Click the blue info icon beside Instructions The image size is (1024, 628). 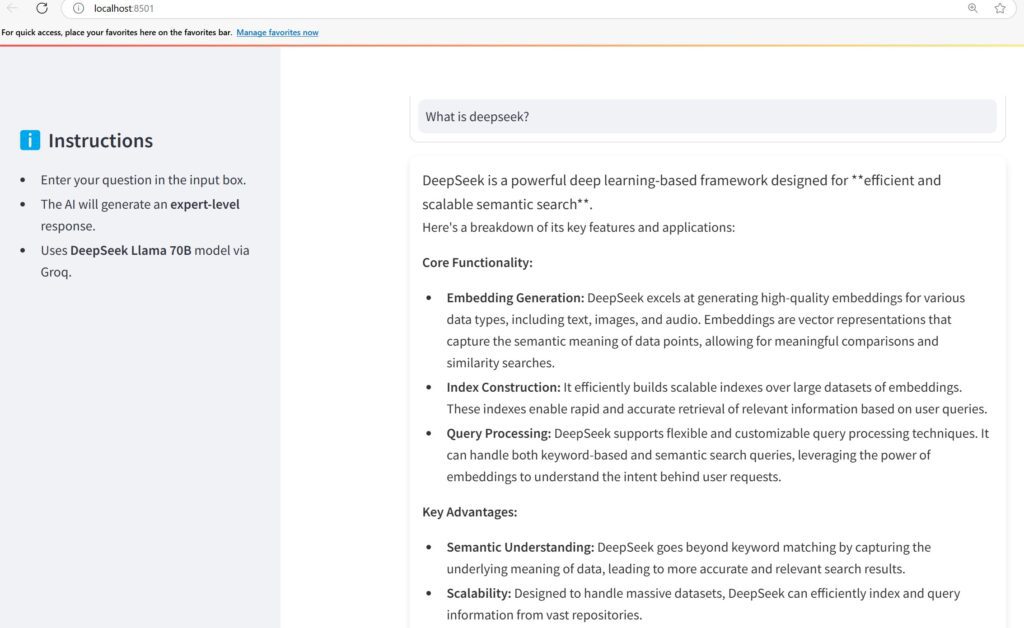point(30,141)
